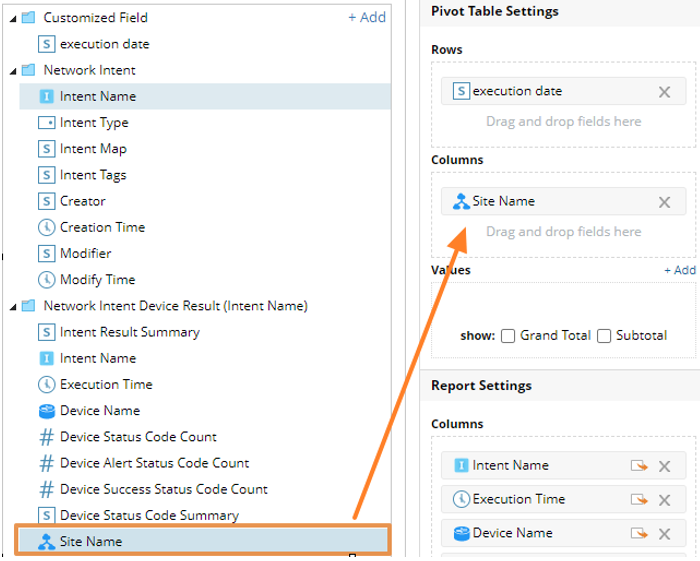Screen dimensions: 700x561
Task: Add a new customized field
Action: [x=366, y=18]
